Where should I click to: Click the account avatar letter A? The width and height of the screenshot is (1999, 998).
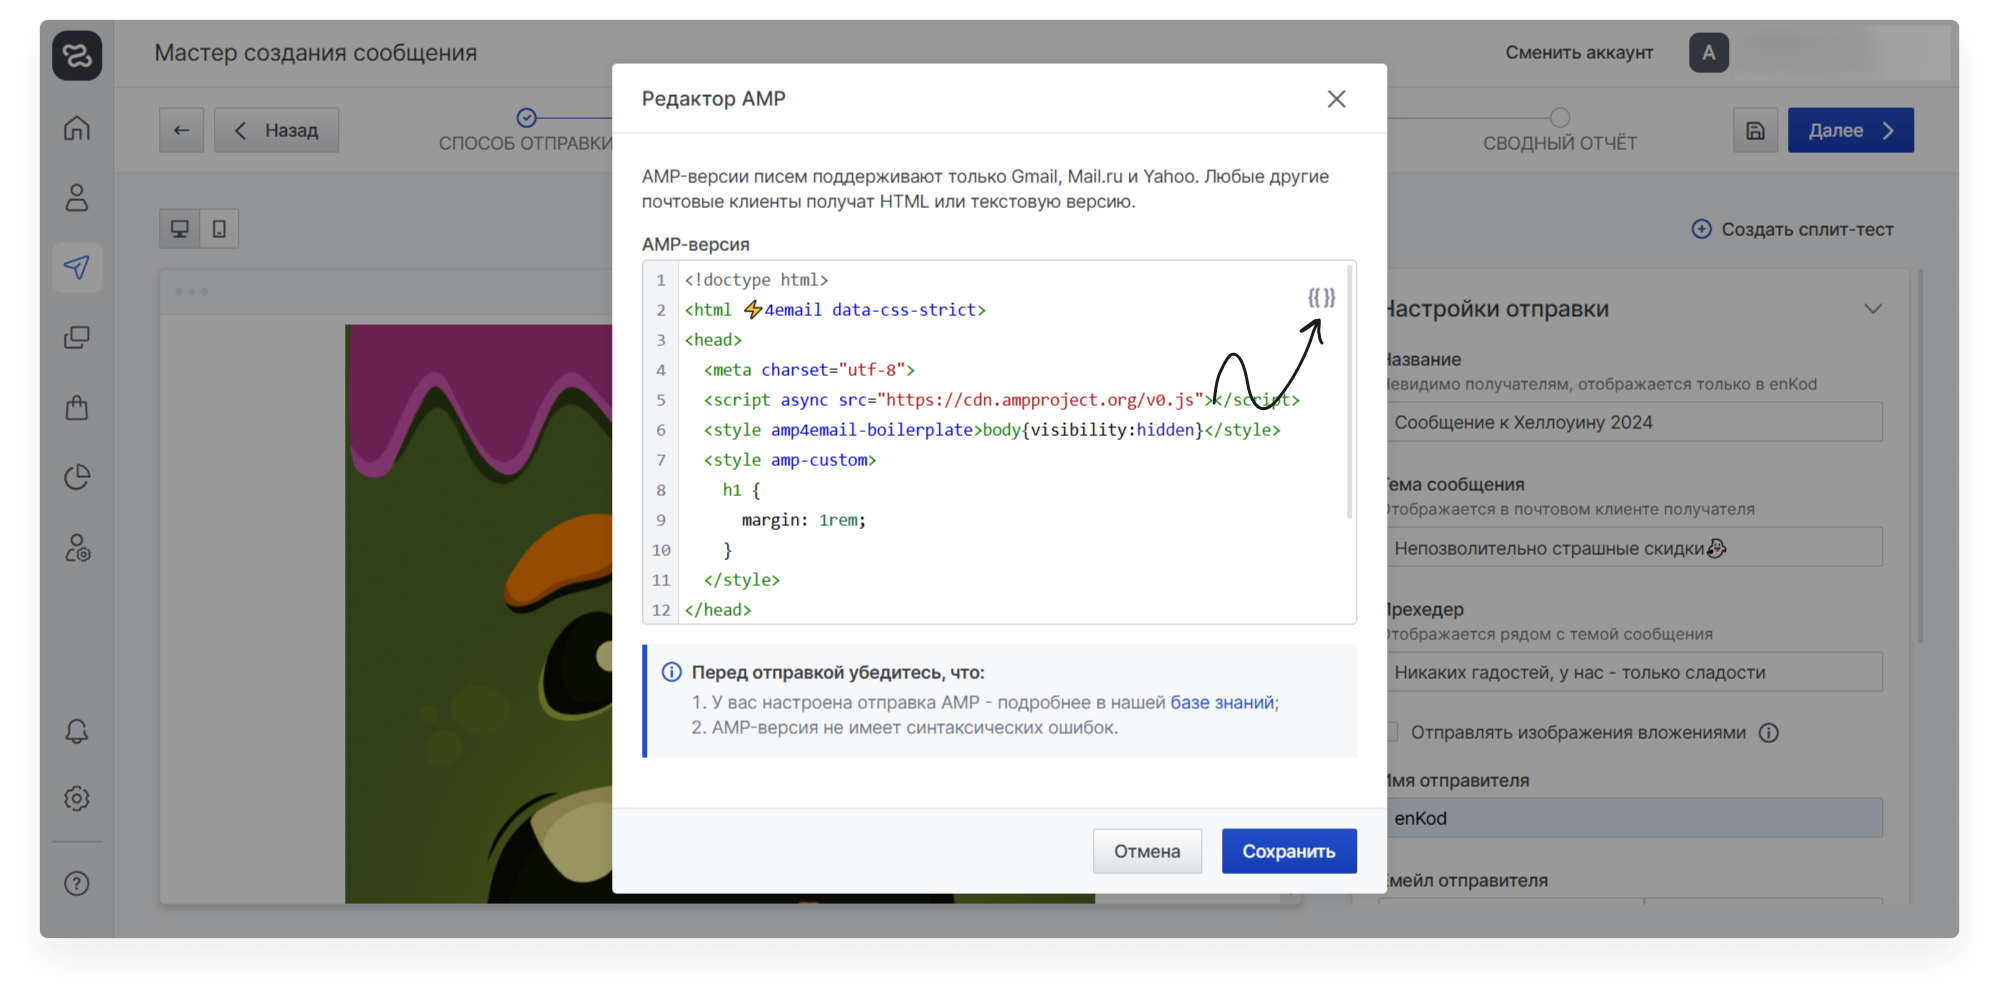(x=1709, y=53)
